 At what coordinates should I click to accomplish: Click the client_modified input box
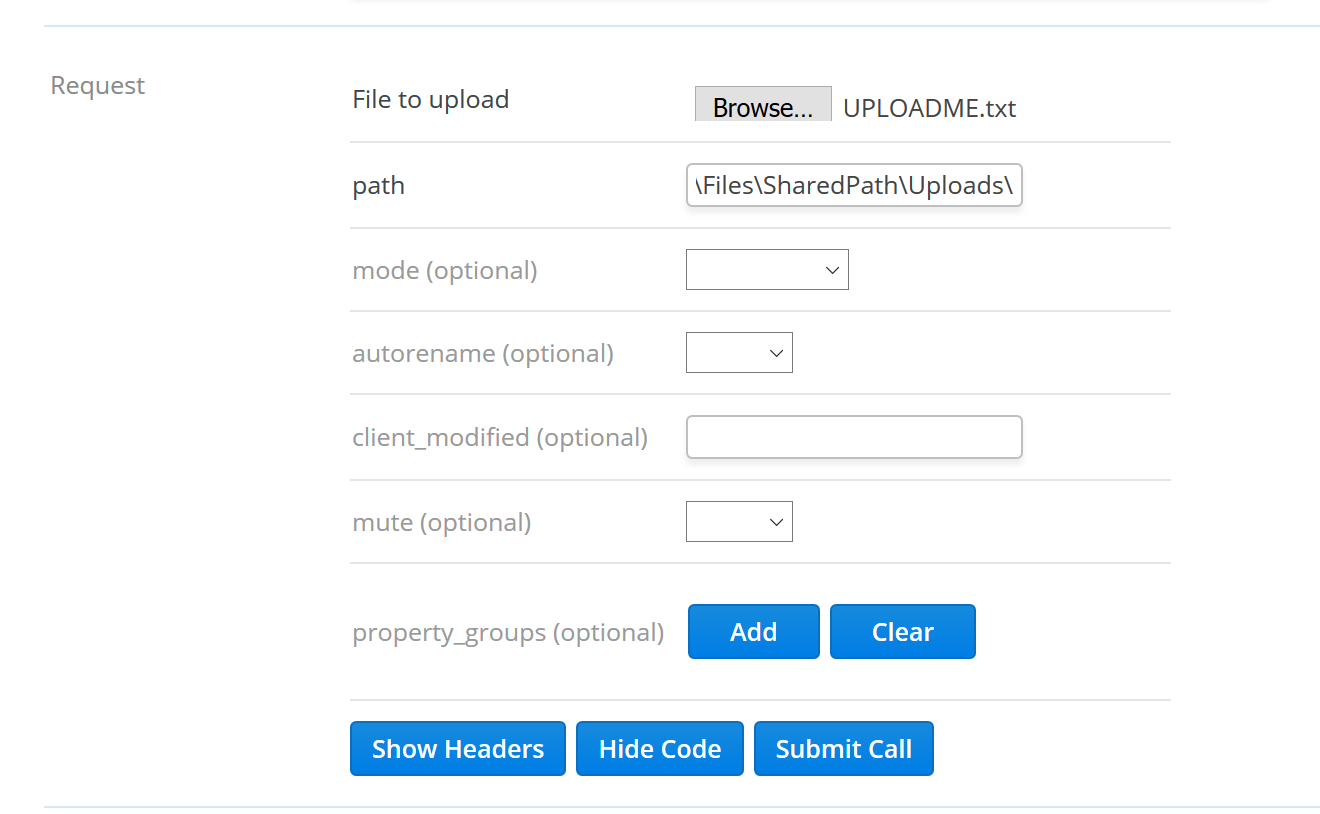tap(854, 437)
